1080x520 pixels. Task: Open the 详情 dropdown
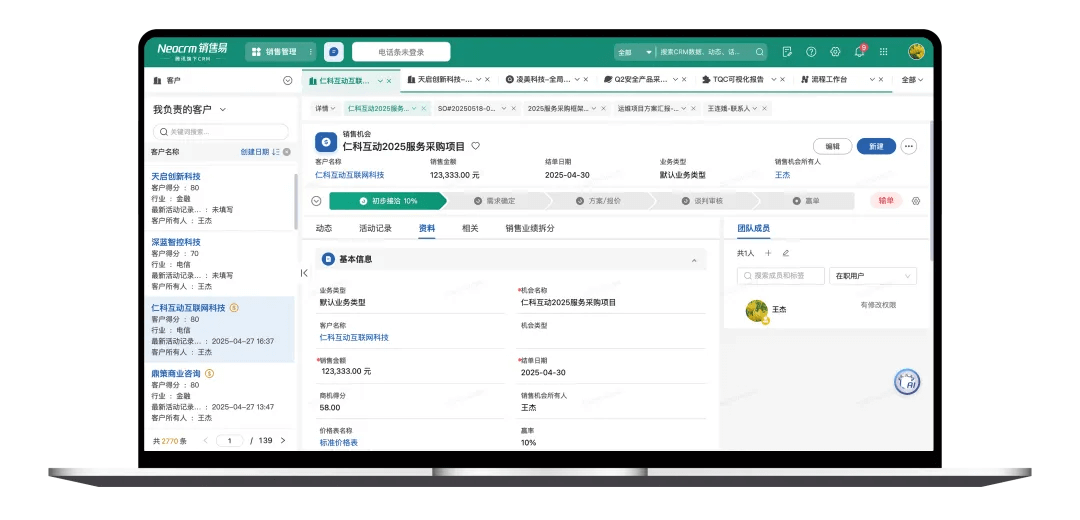coord(325,108)
